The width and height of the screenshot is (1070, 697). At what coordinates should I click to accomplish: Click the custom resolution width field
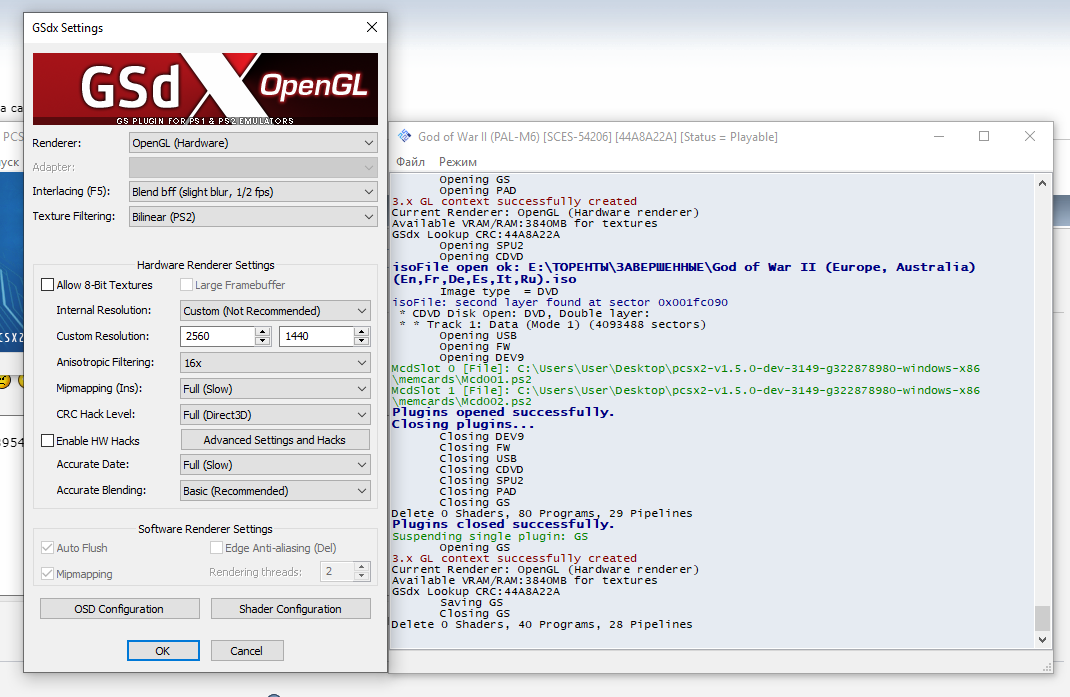[218, 337]
